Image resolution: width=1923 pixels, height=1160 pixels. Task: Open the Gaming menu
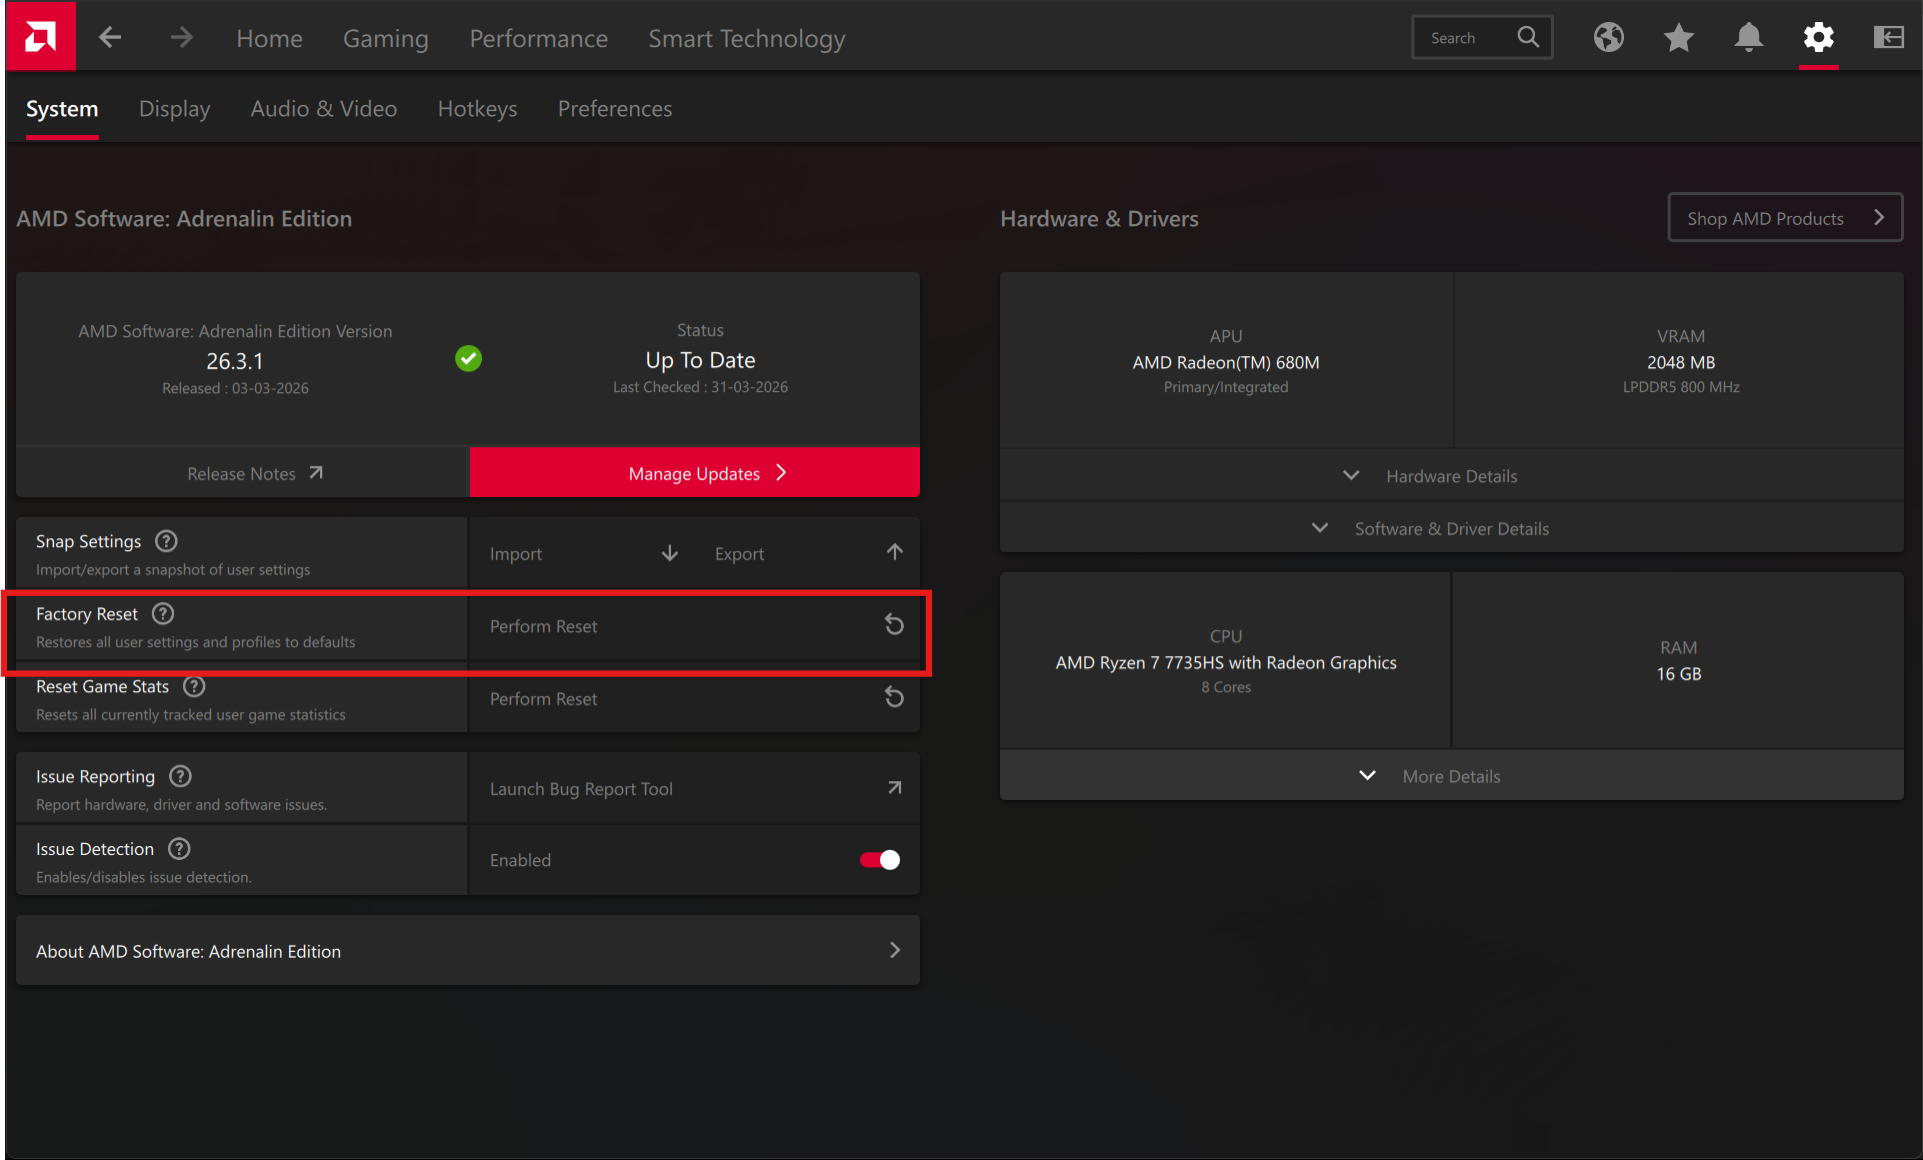pos(386,38)
